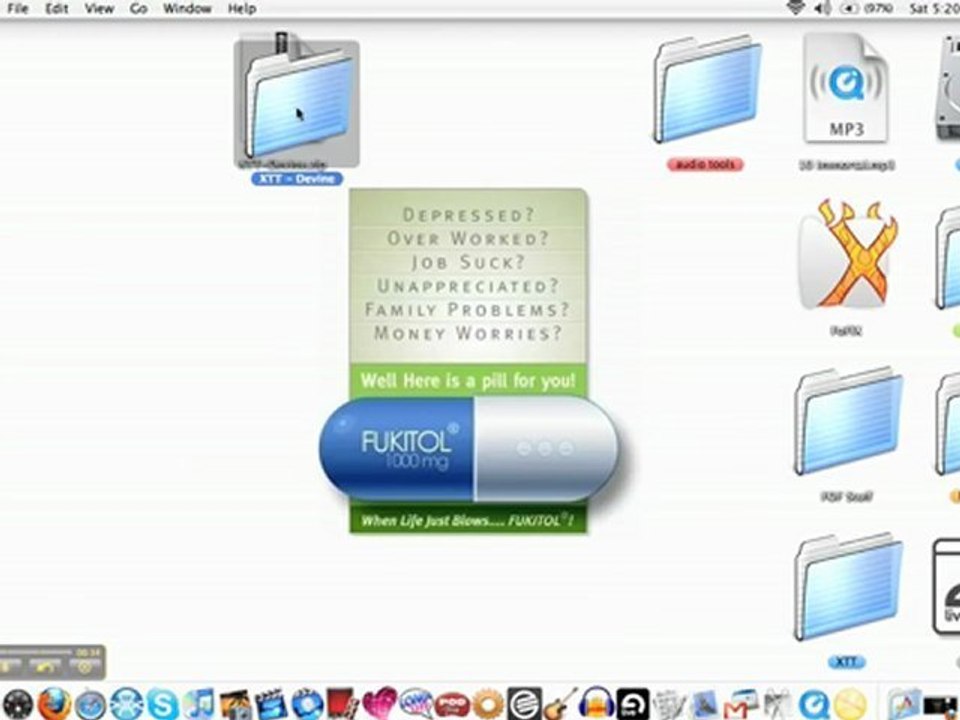Open iPhoto from the Dock
Screen dimensions: 960x720
click(235, 704)
